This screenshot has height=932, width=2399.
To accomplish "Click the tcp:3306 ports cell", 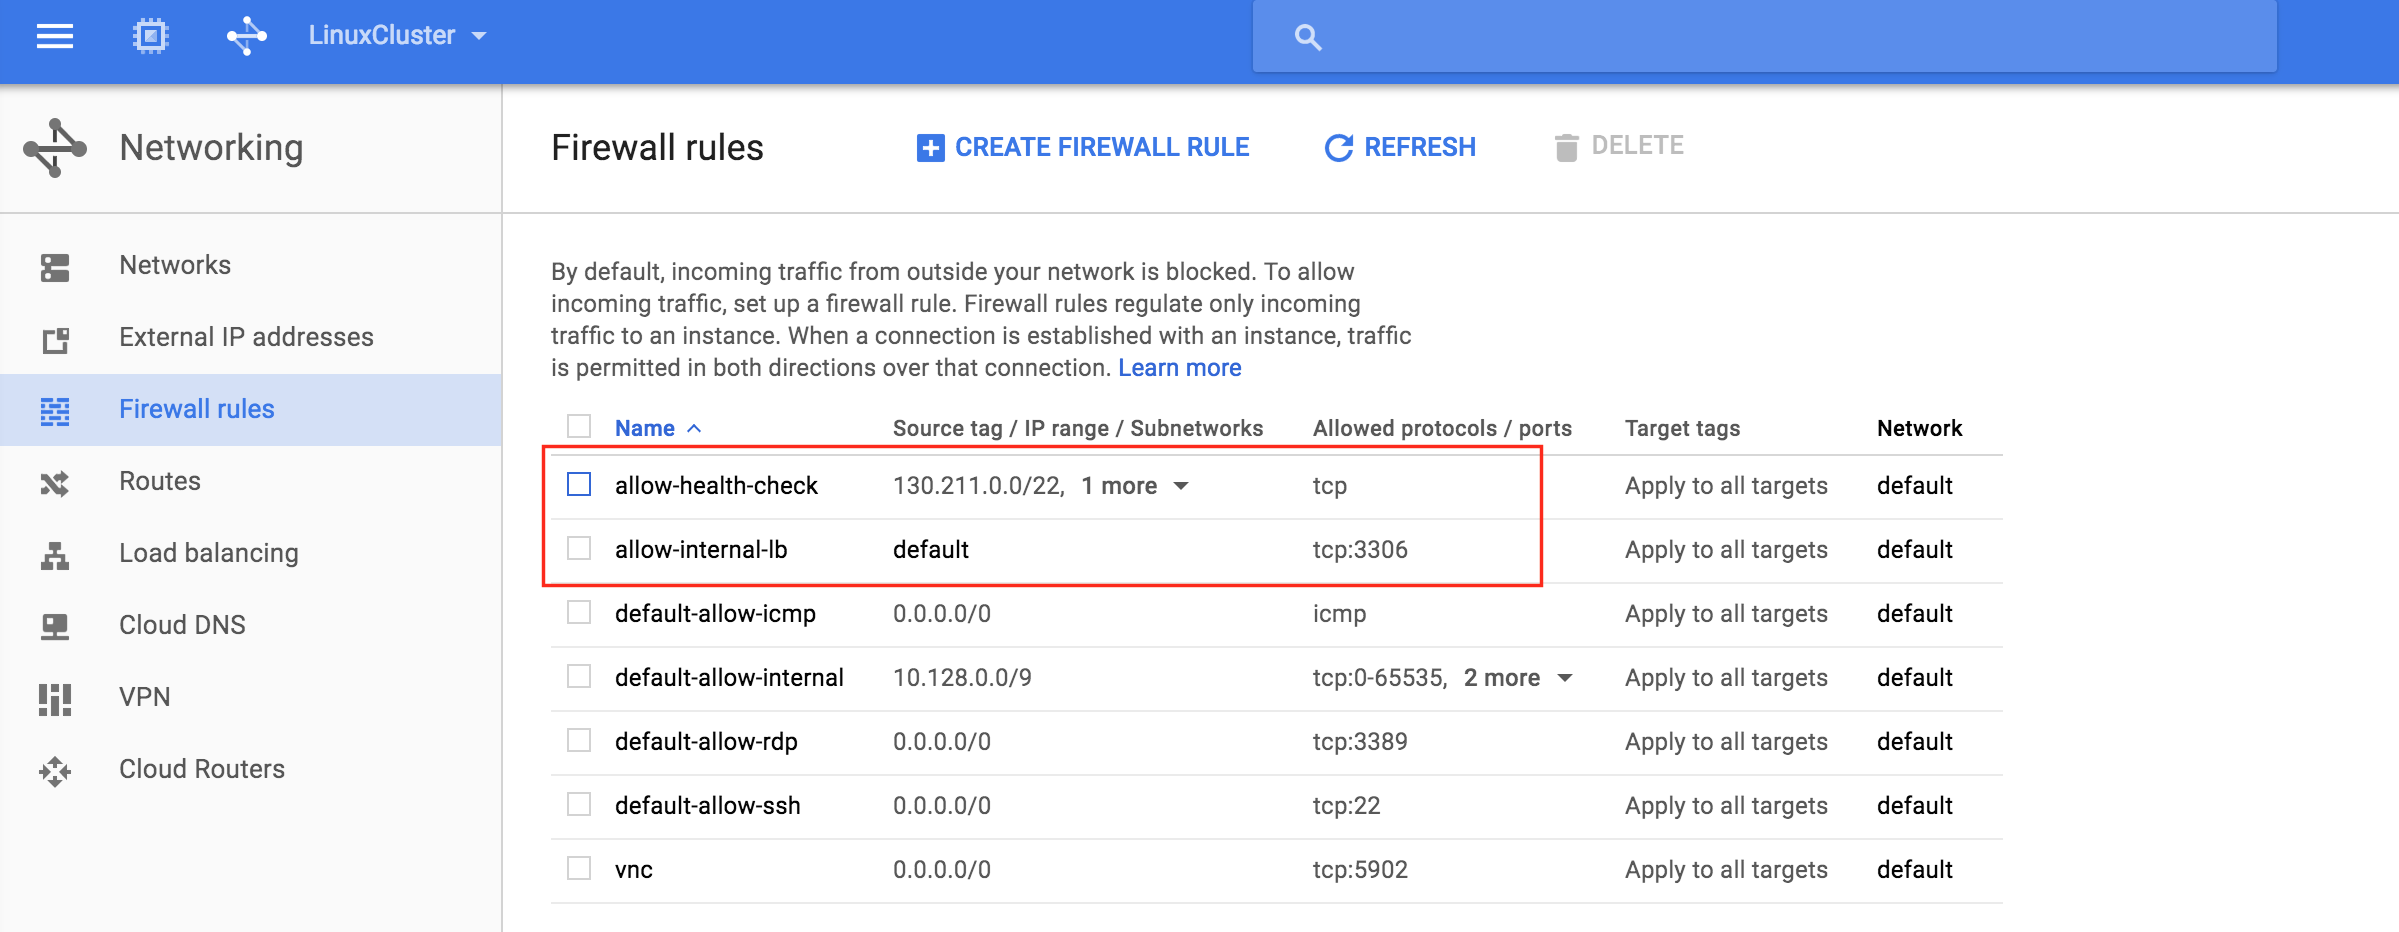I will point(1360,550).
